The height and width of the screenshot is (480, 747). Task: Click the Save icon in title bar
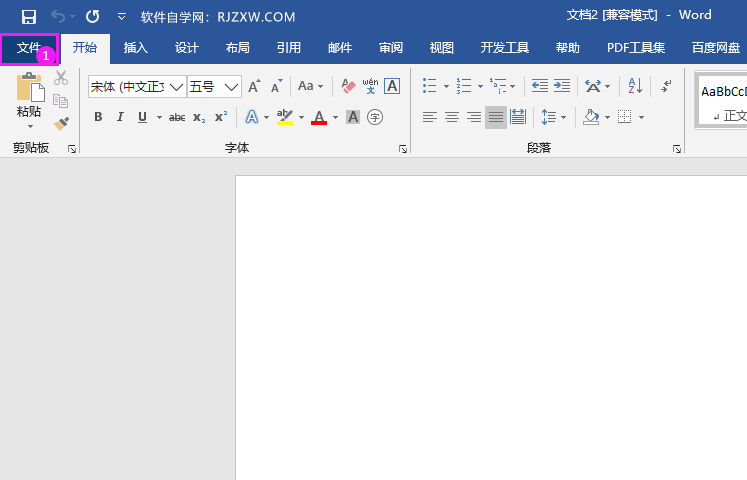coord(29,17)
